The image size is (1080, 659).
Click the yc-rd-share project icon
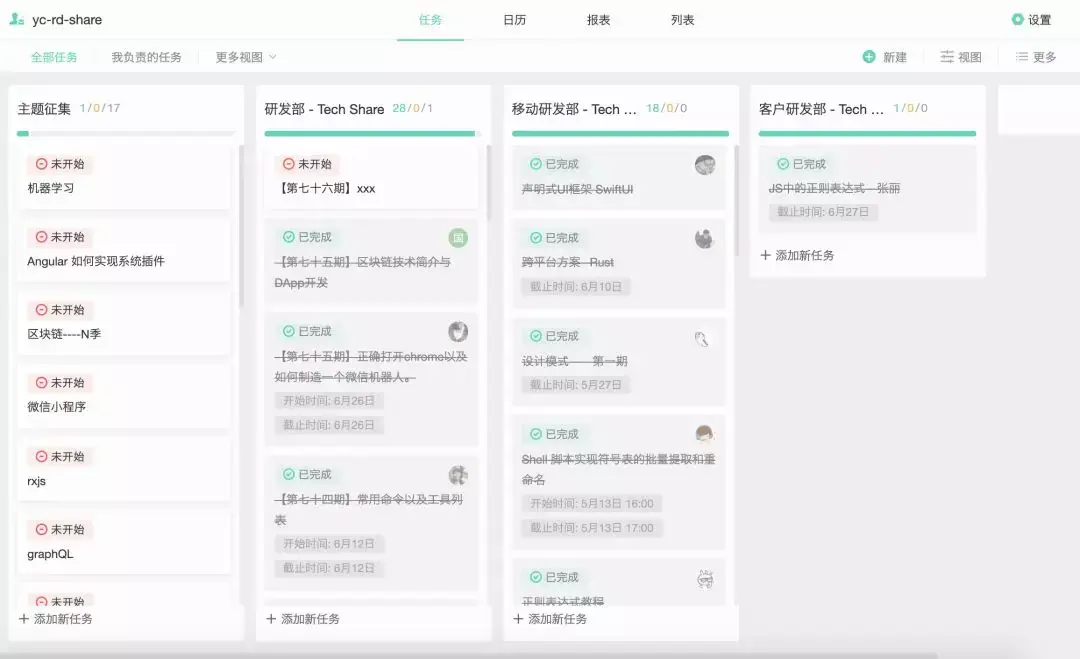click(17, 19)
